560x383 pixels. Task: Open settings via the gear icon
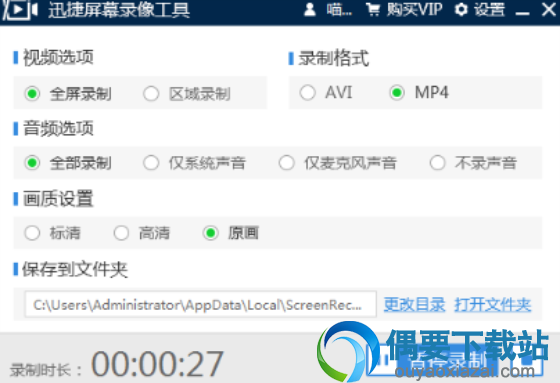(x=461, y=10)
